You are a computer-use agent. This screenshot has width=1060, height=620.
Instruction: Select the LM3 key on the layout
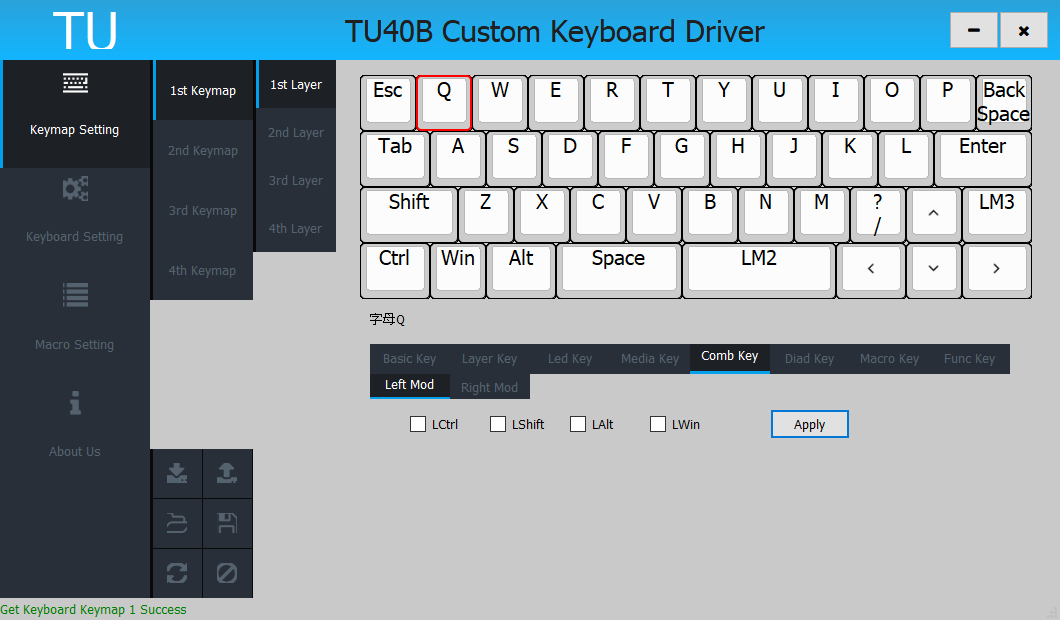pyautogui.click(x=997, y=214)
